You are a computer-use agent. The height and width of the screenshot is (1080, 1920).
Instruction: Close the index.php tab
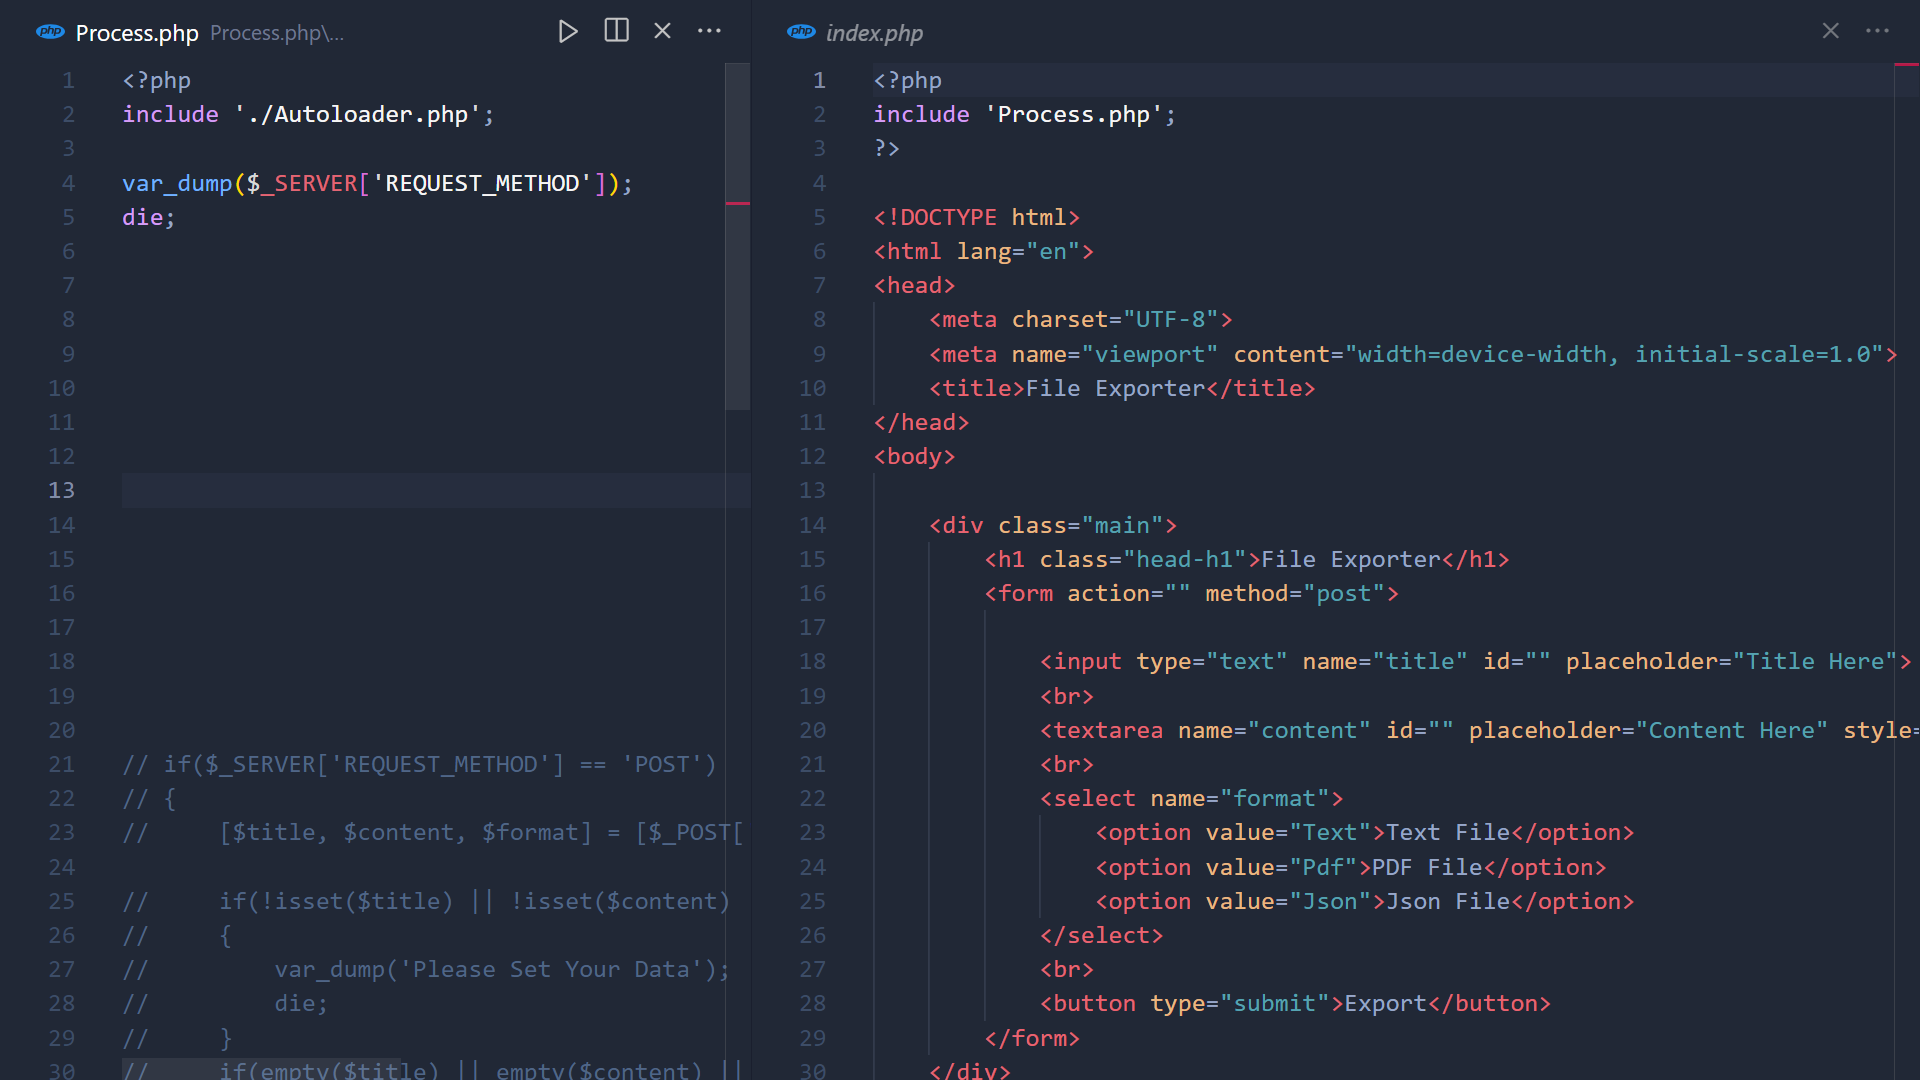pos(1830,31)
